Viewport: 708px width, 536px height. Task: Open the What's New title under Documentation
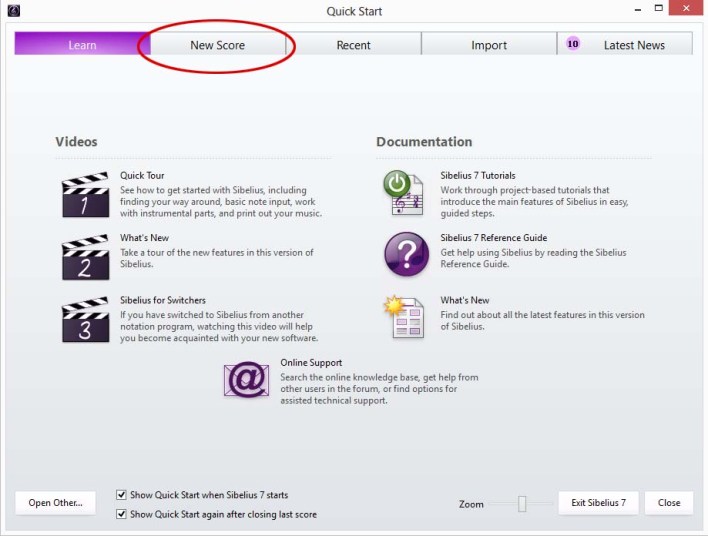coord(465,300)
